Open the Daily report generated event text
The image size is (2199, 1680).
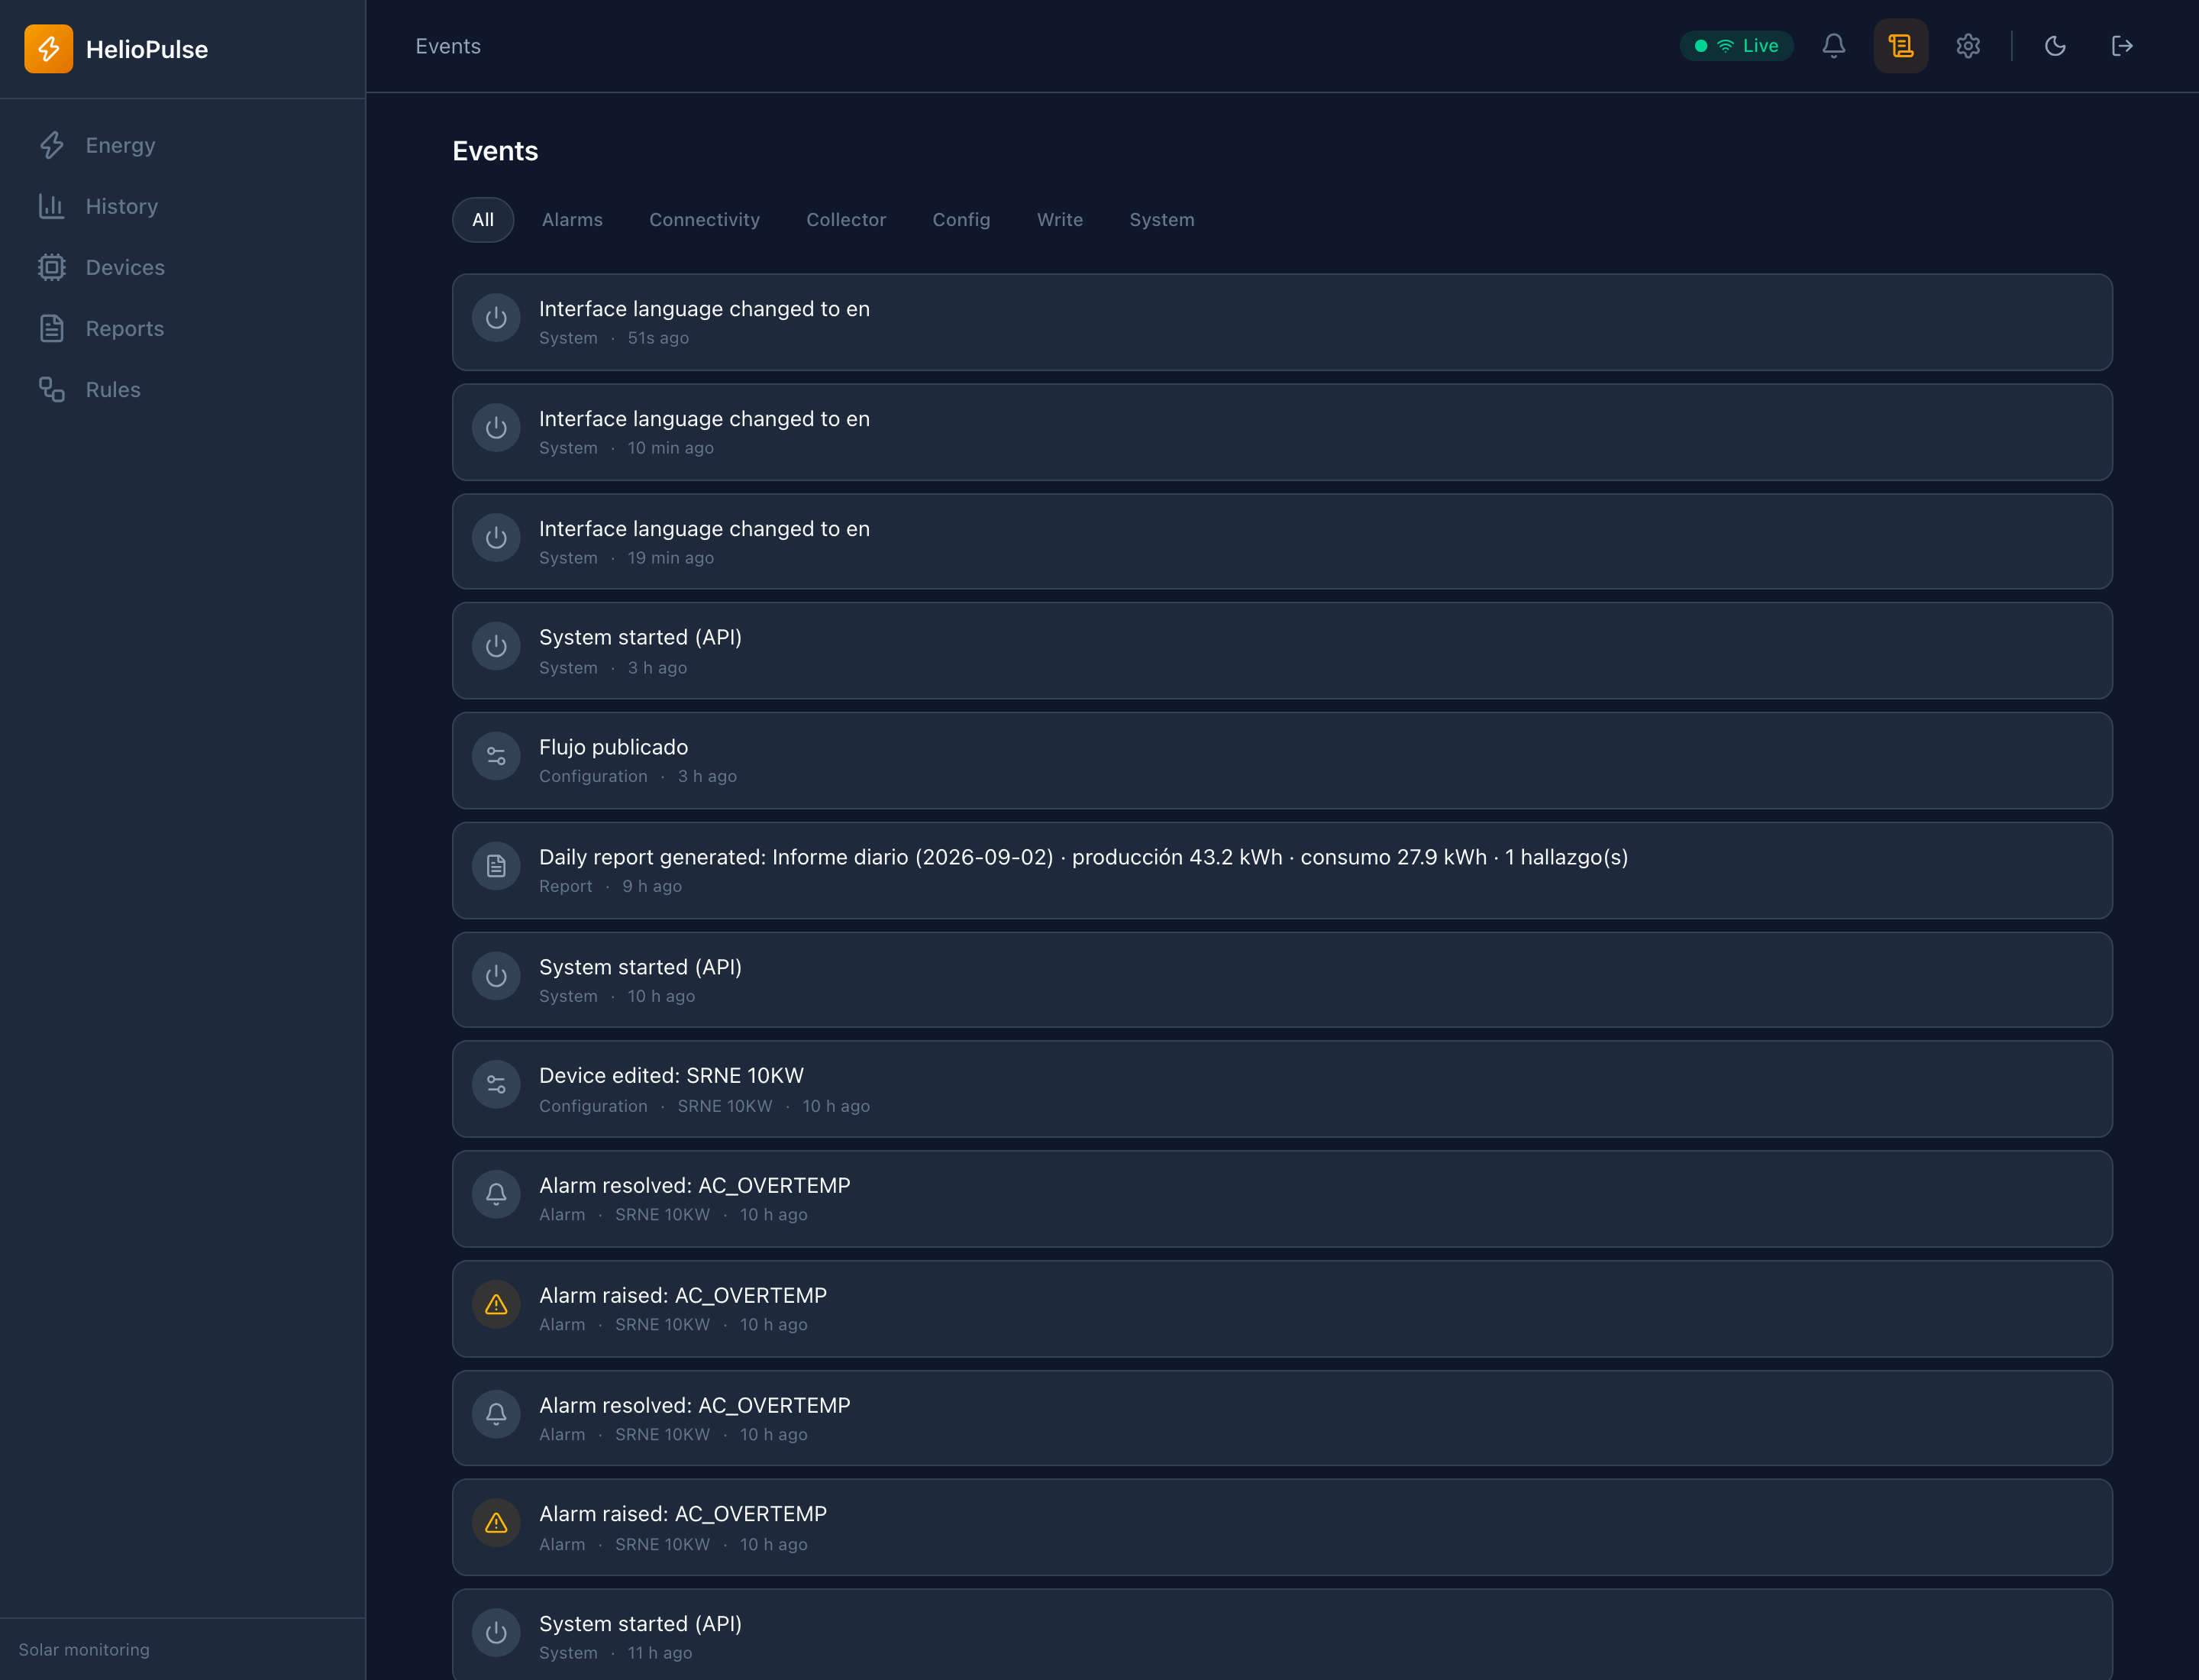point(1083,857)
